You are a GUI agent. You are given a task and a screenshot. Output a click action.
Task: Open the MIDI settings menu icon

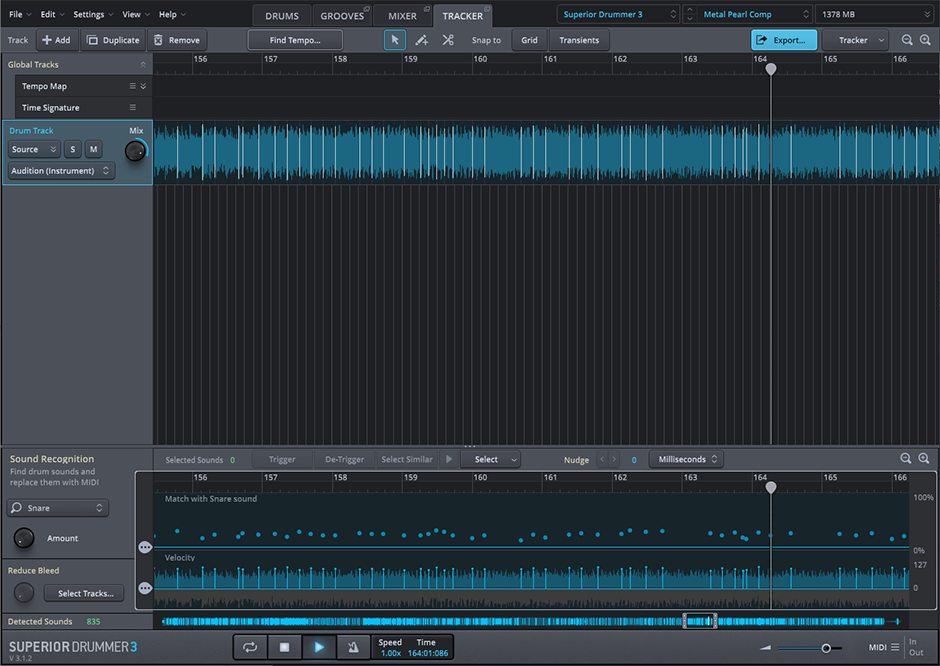[x=895, y=647]
